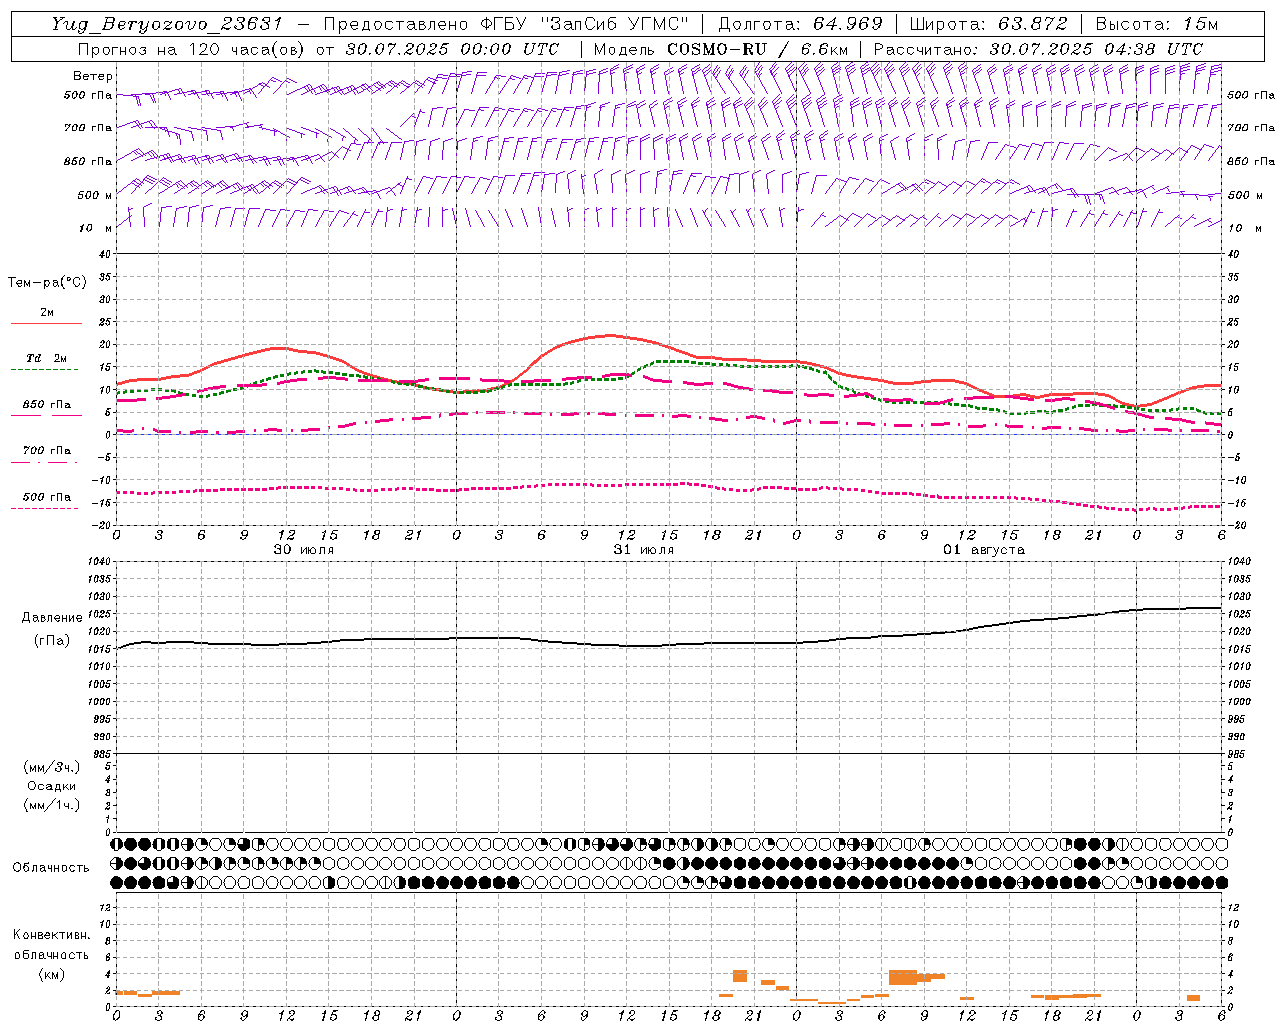Viewport: 1280px width, 1024px height.
Task: Click the 30 июля date label
Action: [304, 550]
